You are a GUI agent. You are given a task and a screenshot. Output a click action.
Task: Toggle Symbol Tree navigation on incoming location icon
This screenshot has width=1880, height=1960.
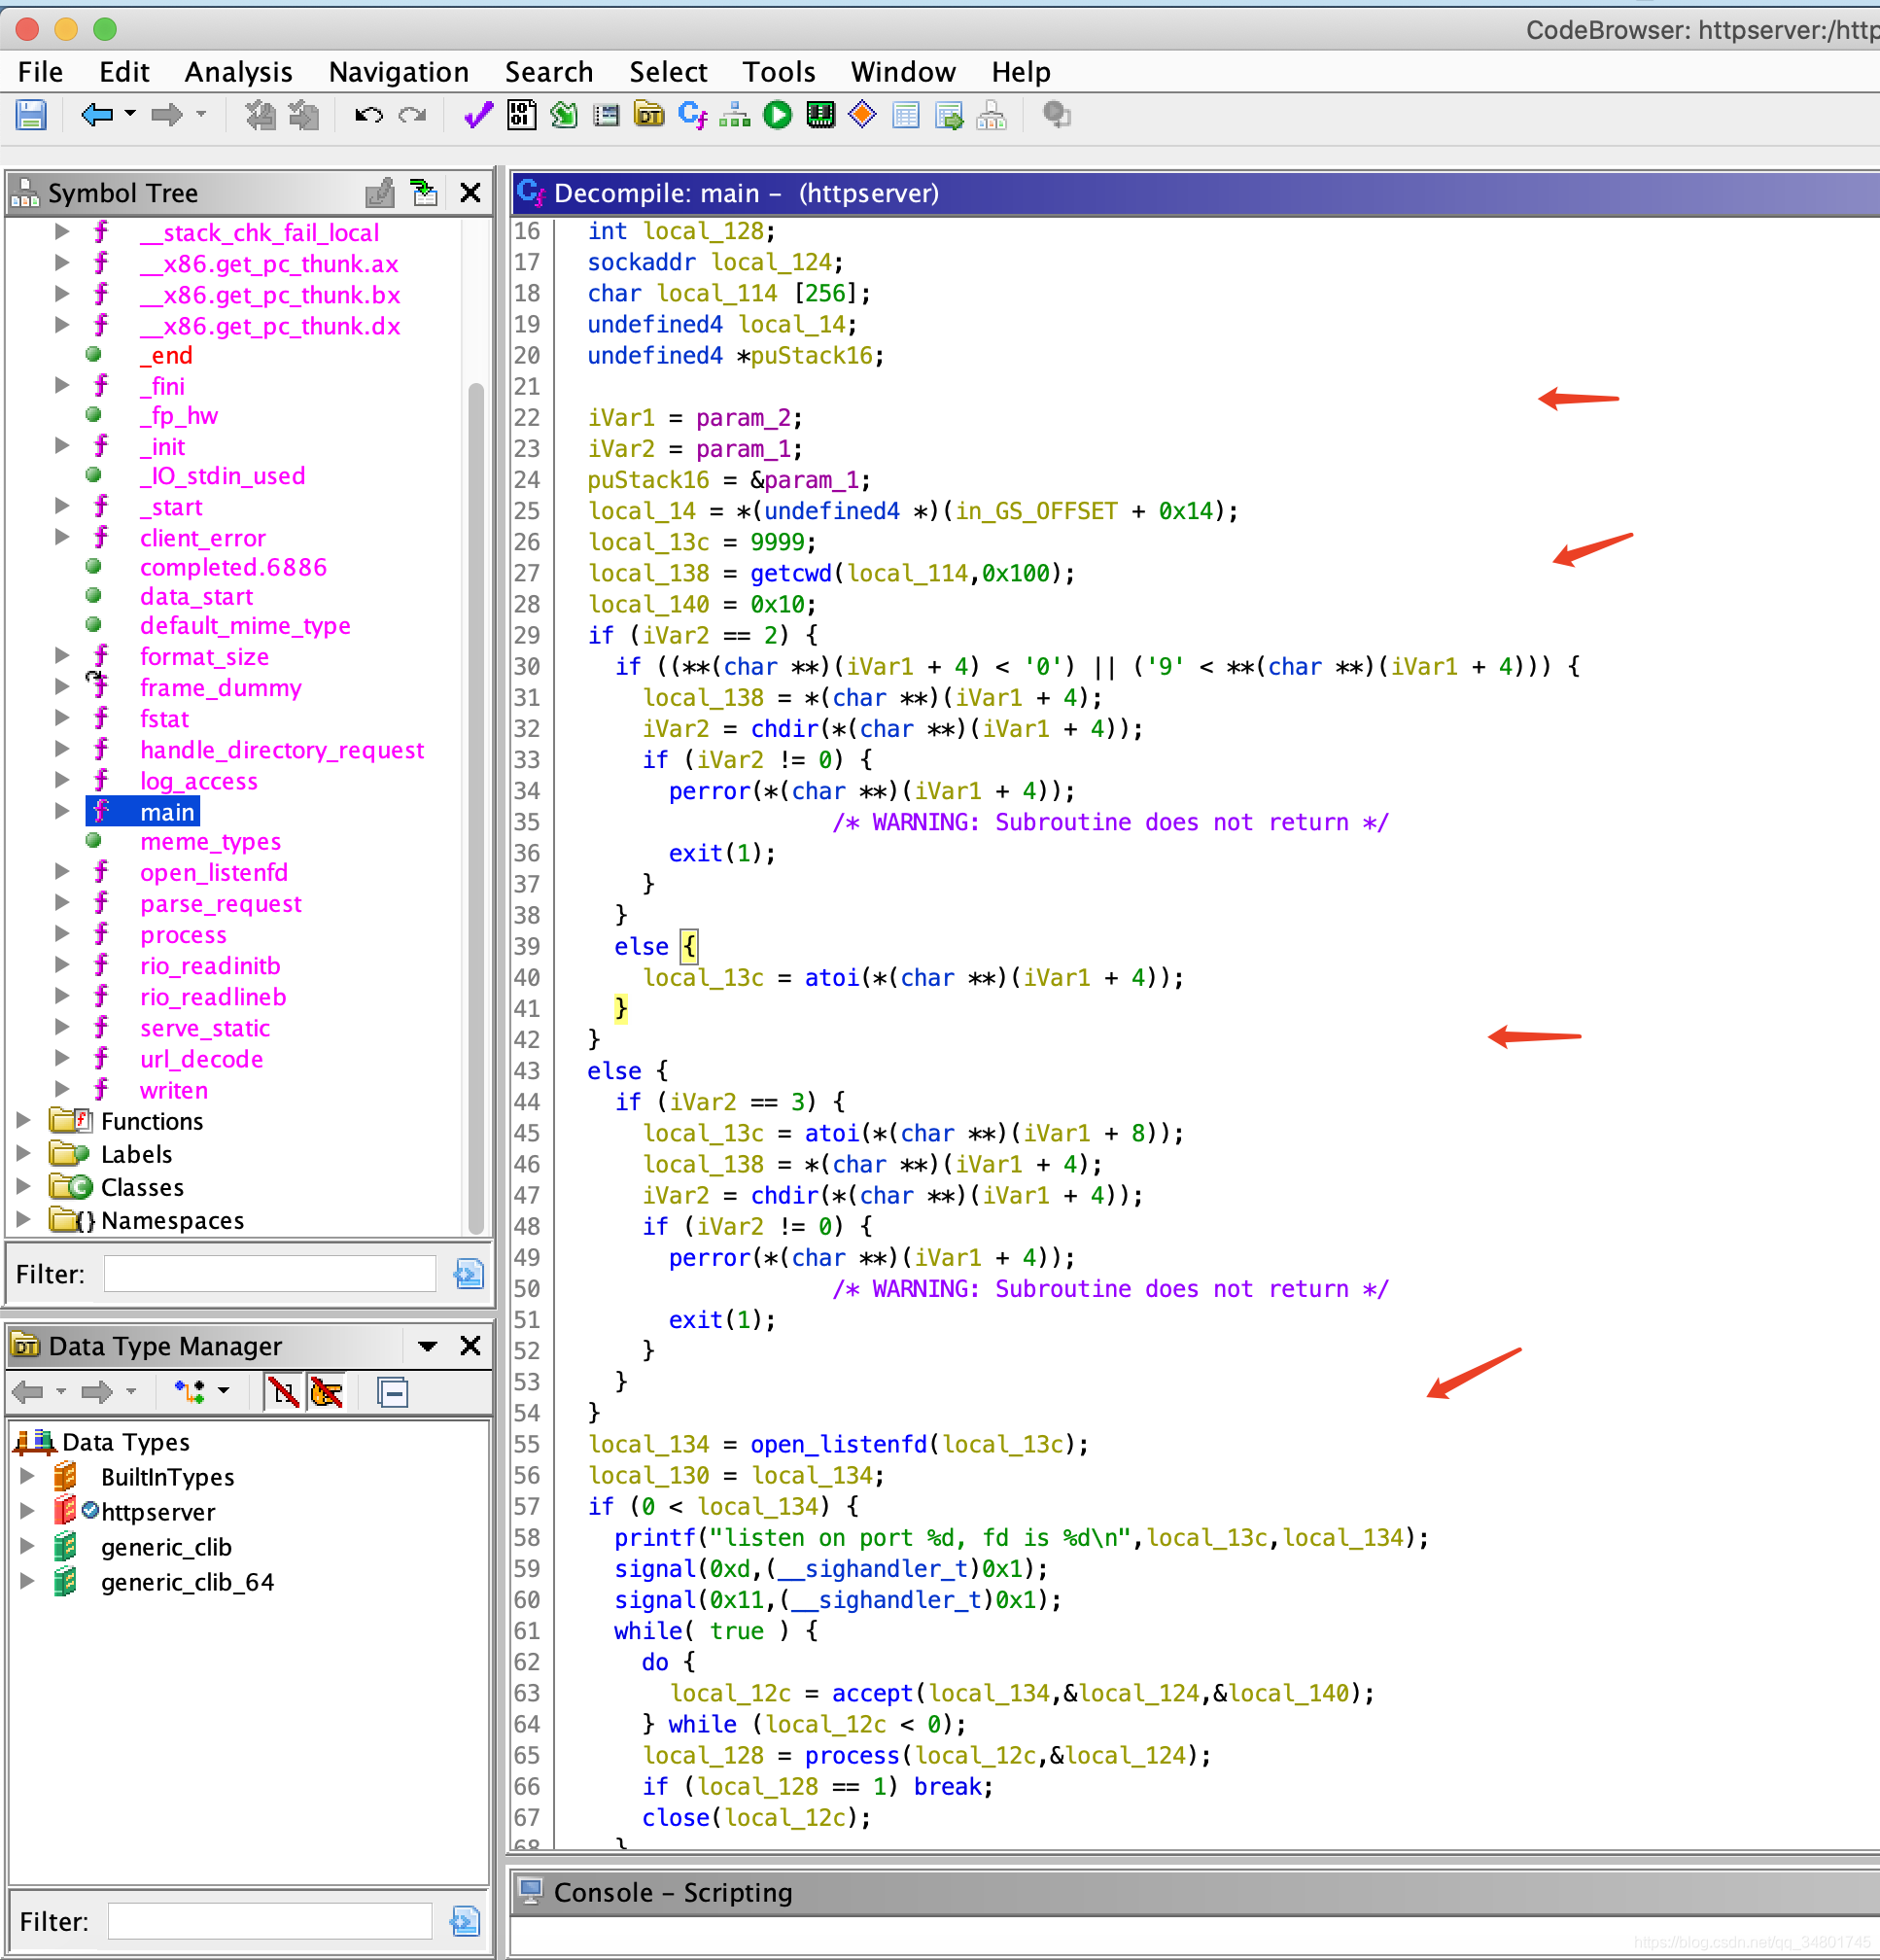(424, 193)
